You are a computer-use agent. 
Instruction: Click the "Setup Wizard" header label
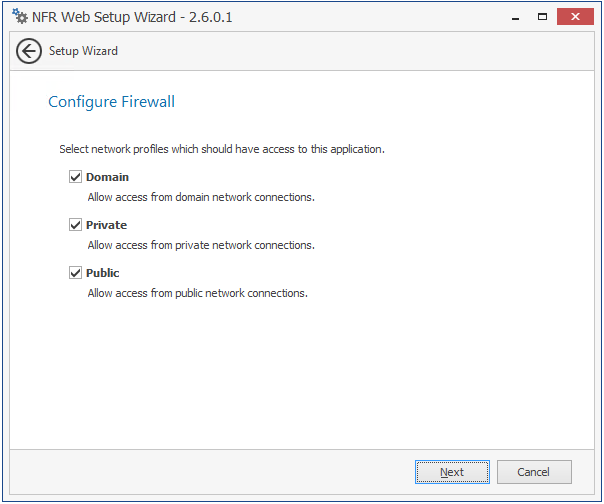(83, 51)
